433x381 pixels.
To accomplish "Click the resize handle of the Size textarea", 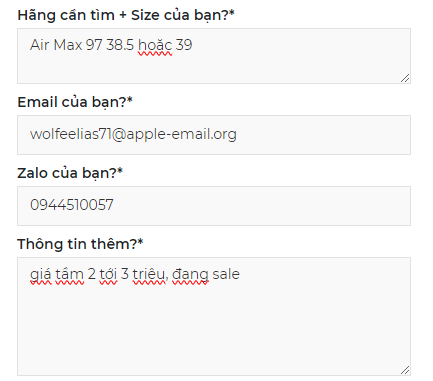I will click(405, 78).
